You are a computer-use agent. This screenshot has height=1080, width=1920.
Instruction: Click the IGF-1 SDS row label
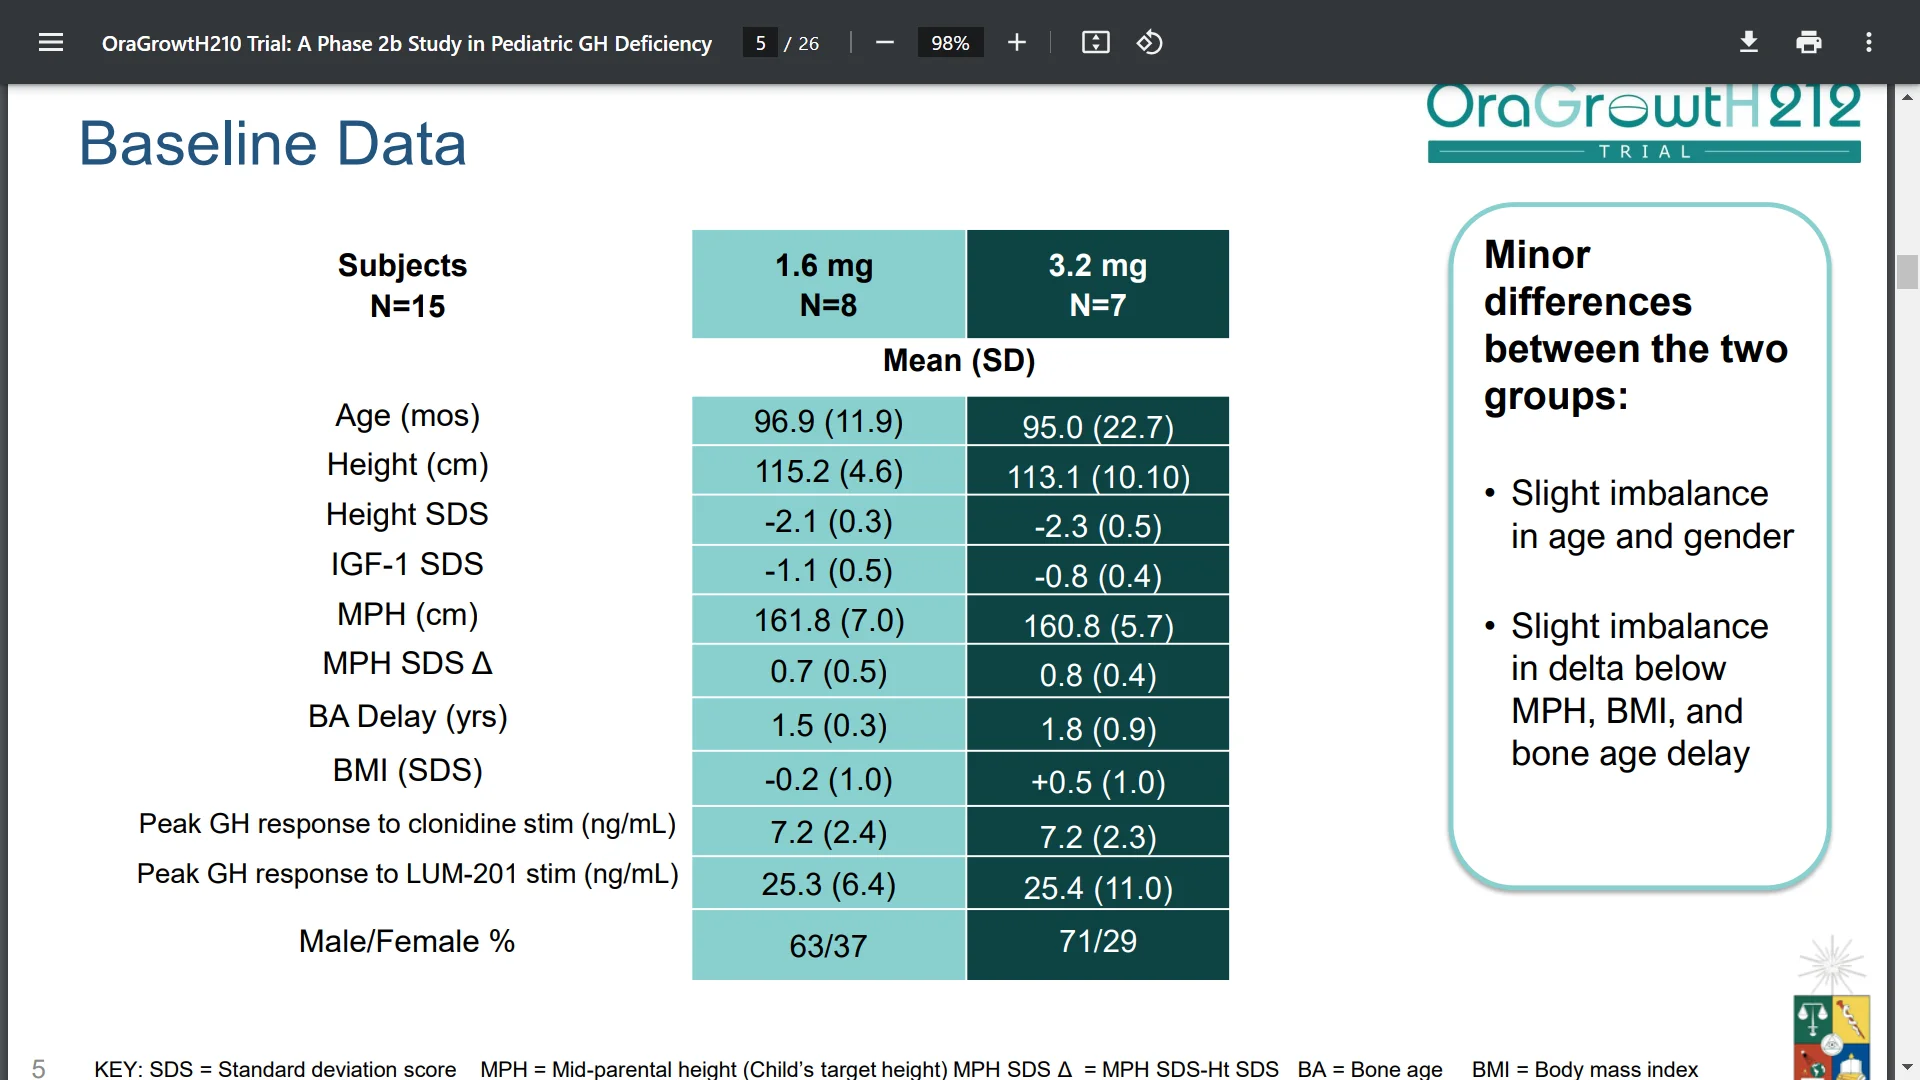[x=407, y=564]
